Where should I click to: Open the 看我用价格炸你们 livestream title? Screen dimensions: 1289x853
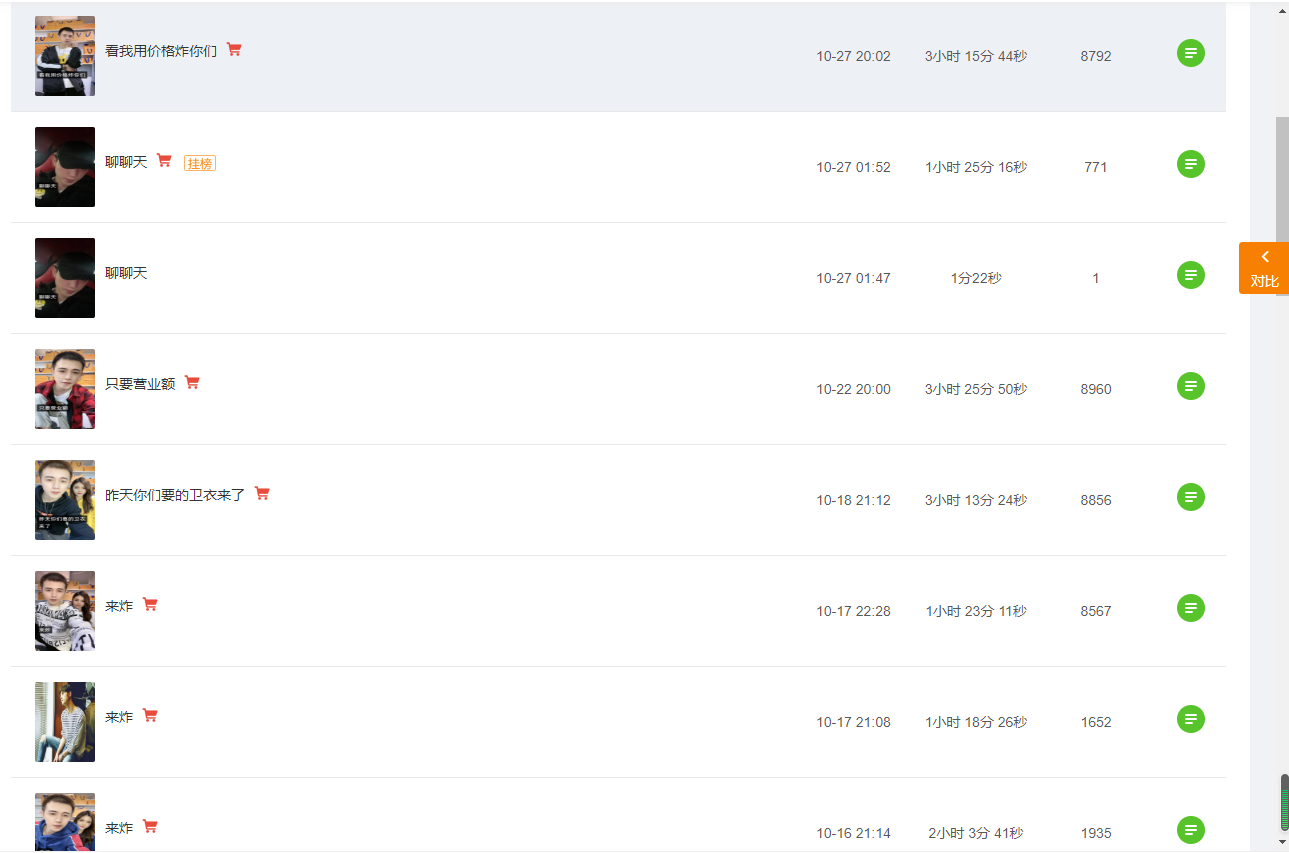point(161,50)
